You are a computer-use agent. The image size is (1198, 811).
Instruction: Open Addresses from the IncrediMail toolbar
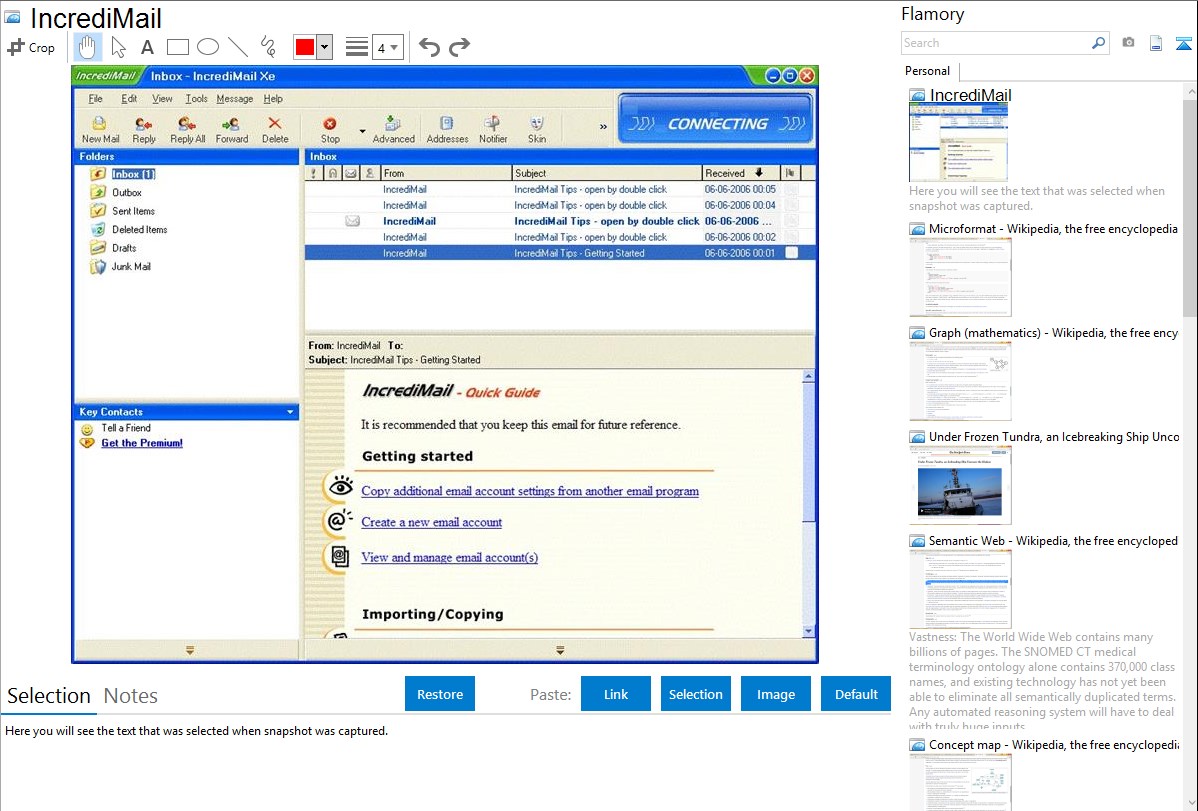tap(447, 130)
